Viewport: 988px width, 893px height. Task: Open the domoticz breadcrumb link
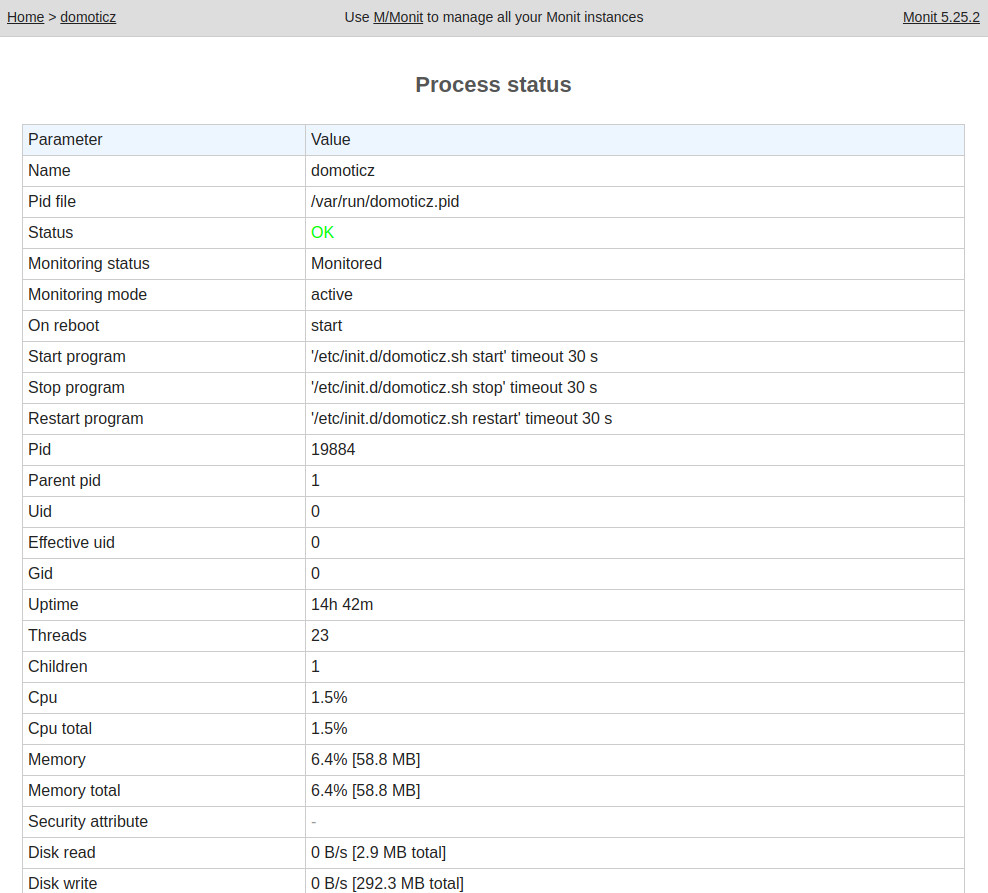click(88, 17)
